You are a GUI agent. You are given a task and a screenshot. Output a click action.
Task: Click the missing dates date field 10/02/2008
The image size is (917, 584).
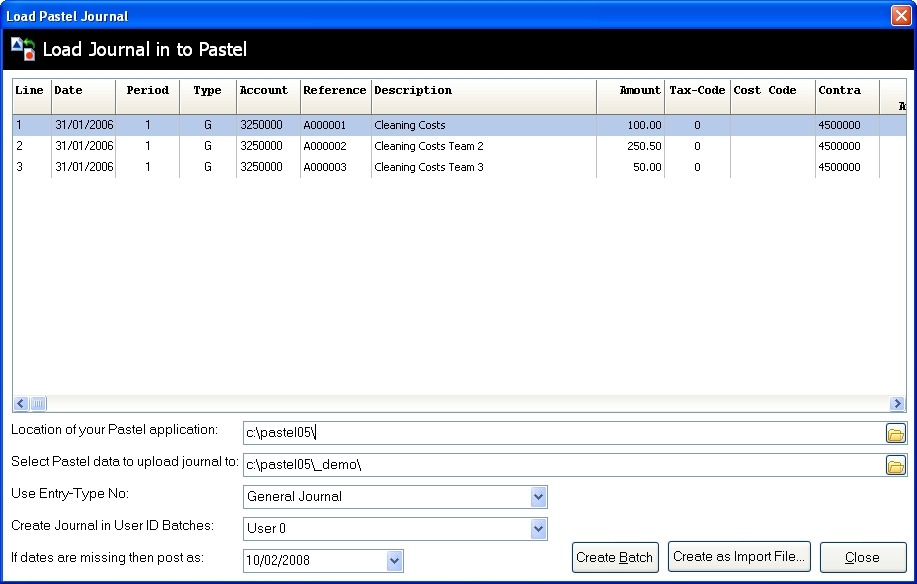pos(315,561)
